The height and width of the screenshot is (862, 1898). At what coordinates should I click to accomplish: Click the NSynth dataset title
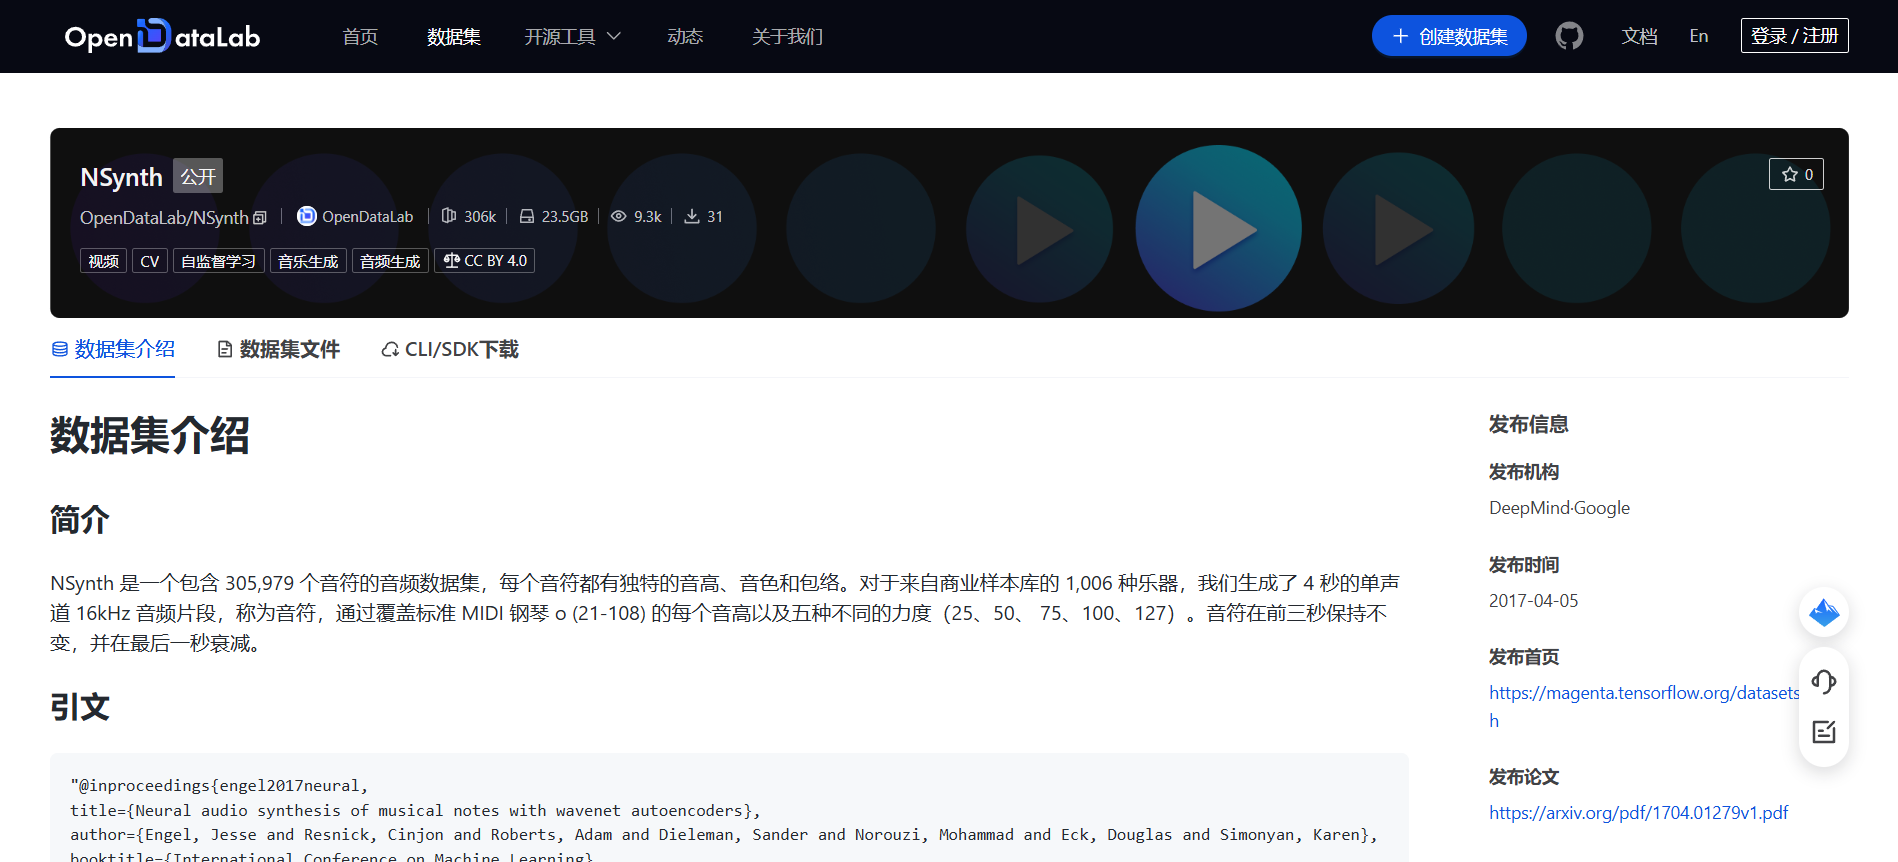[x=121, y=177]
